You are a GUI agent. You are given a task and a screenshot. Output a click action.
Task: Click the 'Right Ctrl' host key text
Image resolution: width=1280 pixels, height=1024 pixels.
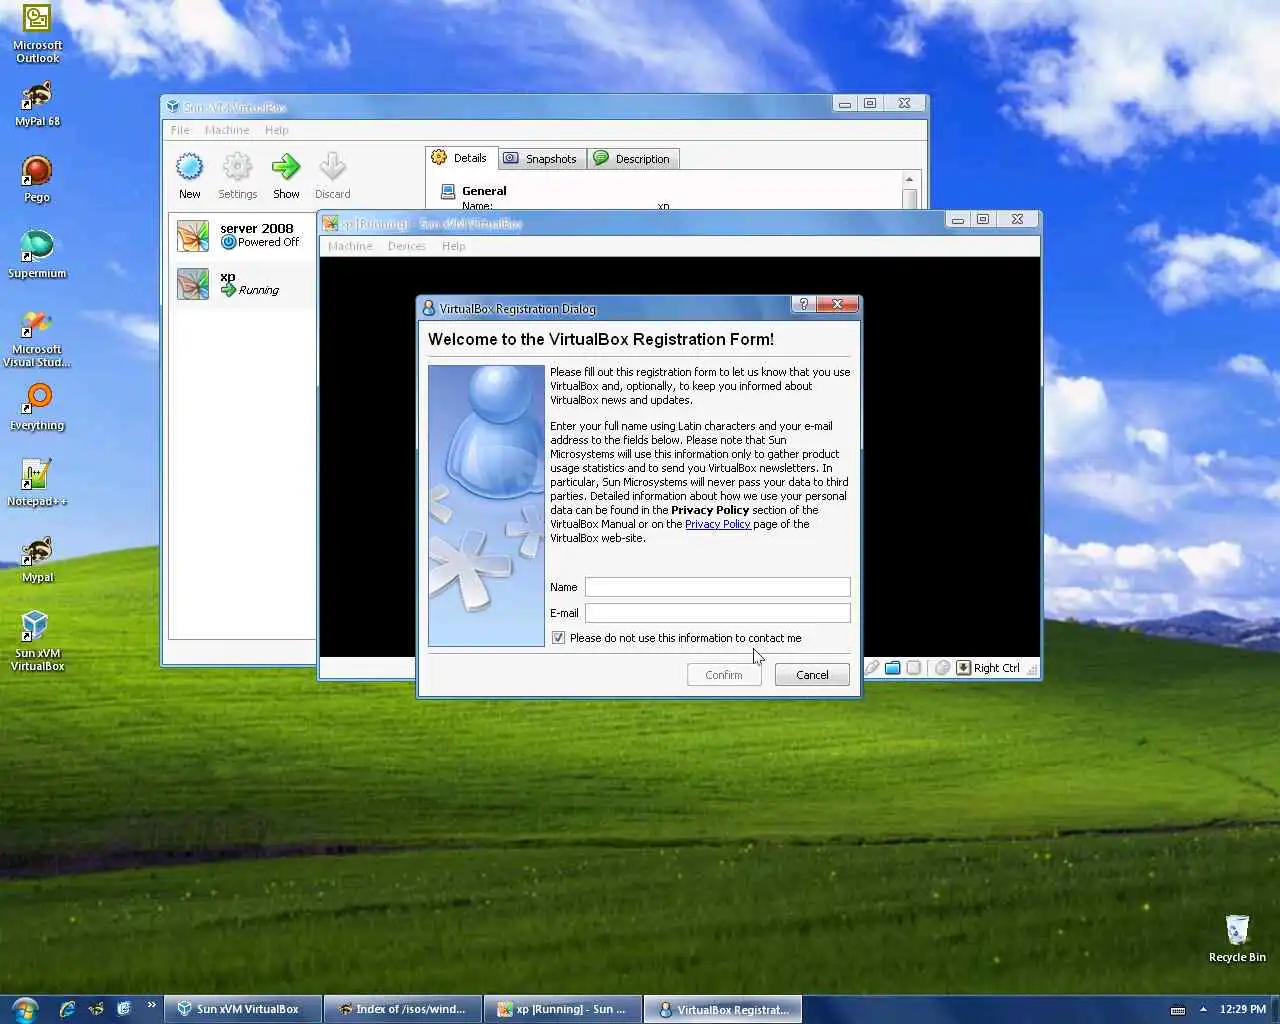click(996, 668)
